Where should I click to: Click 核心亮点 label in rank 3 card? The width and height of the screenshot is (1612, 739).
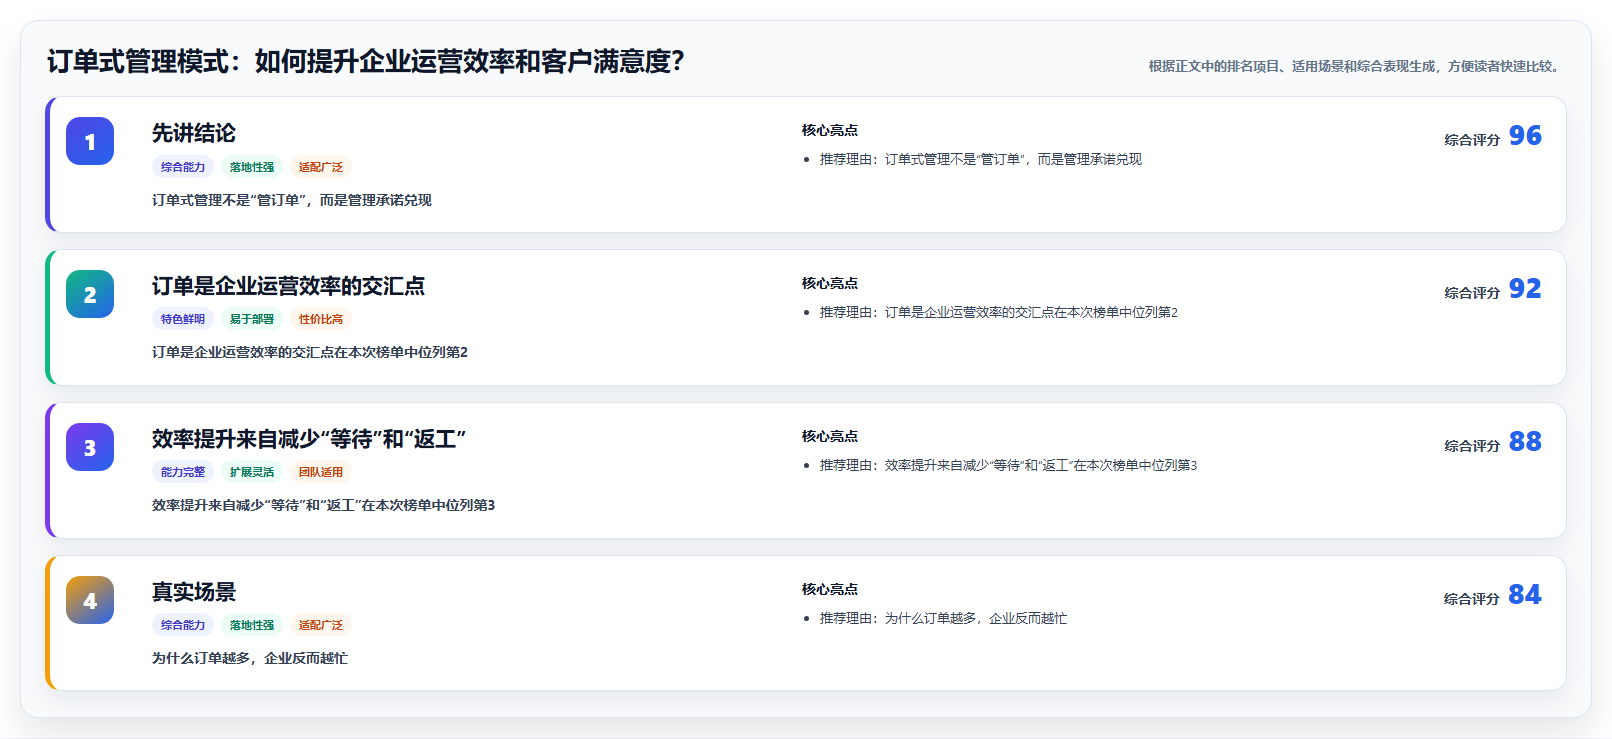830,436
